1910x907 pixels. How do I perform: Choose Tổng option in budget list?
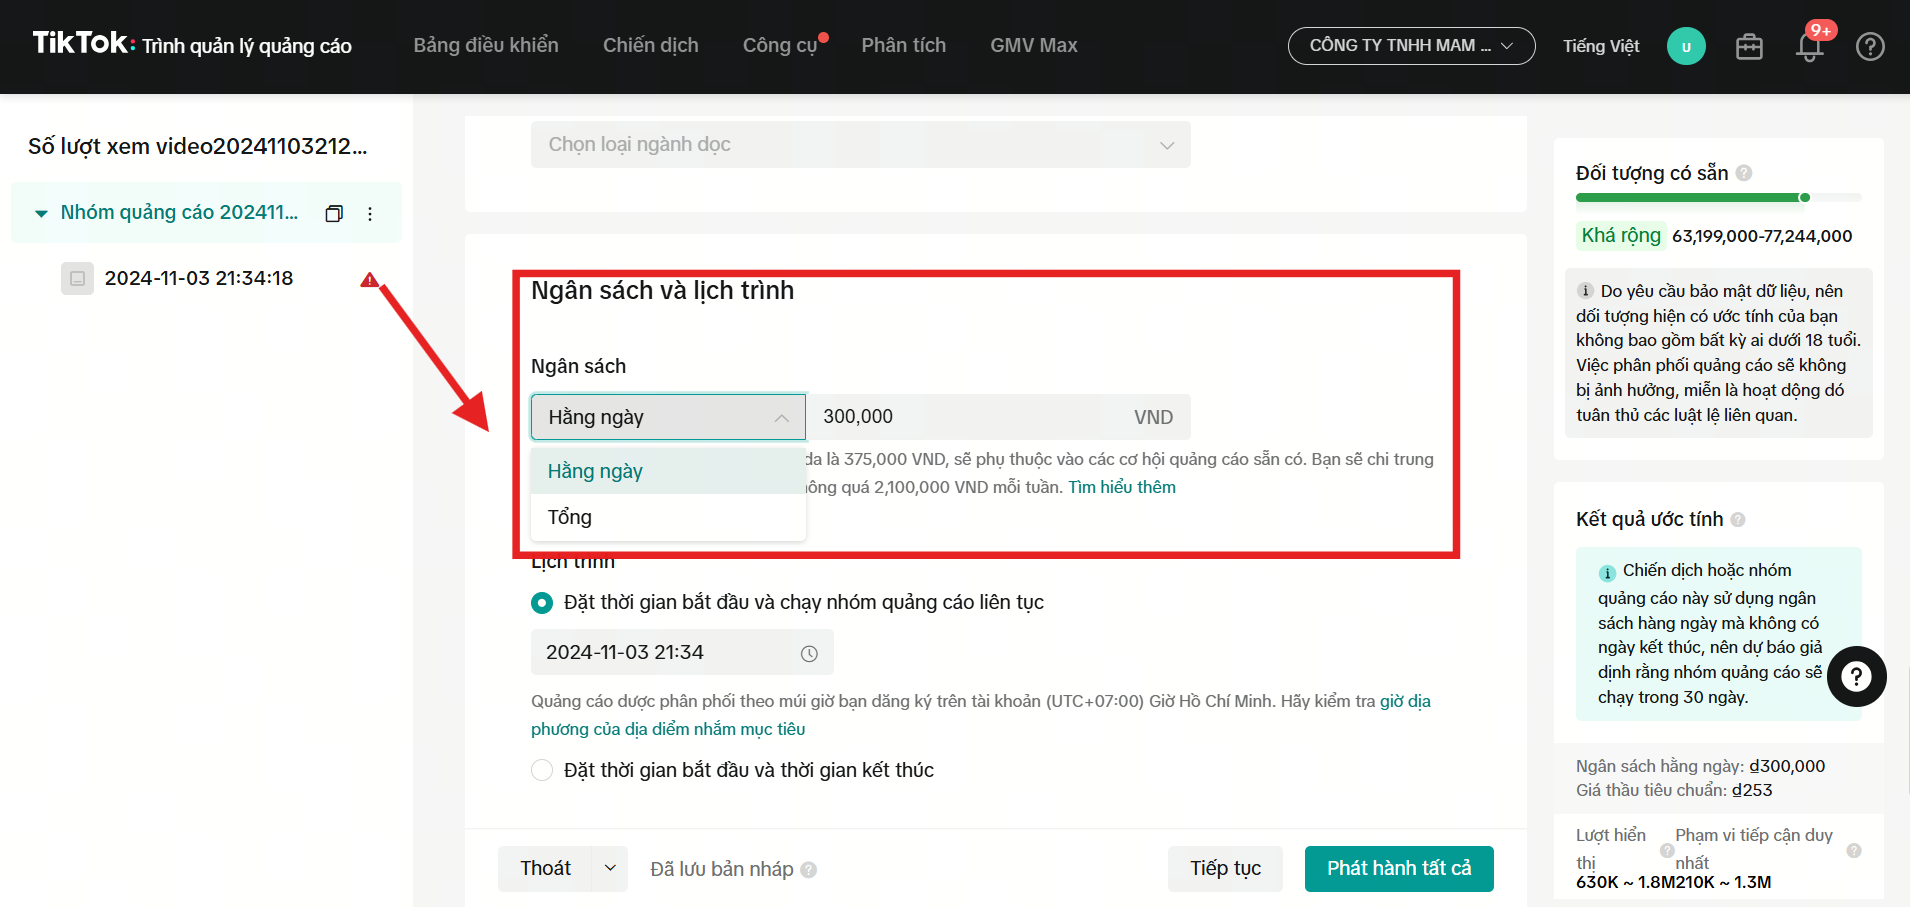point(668,517)
